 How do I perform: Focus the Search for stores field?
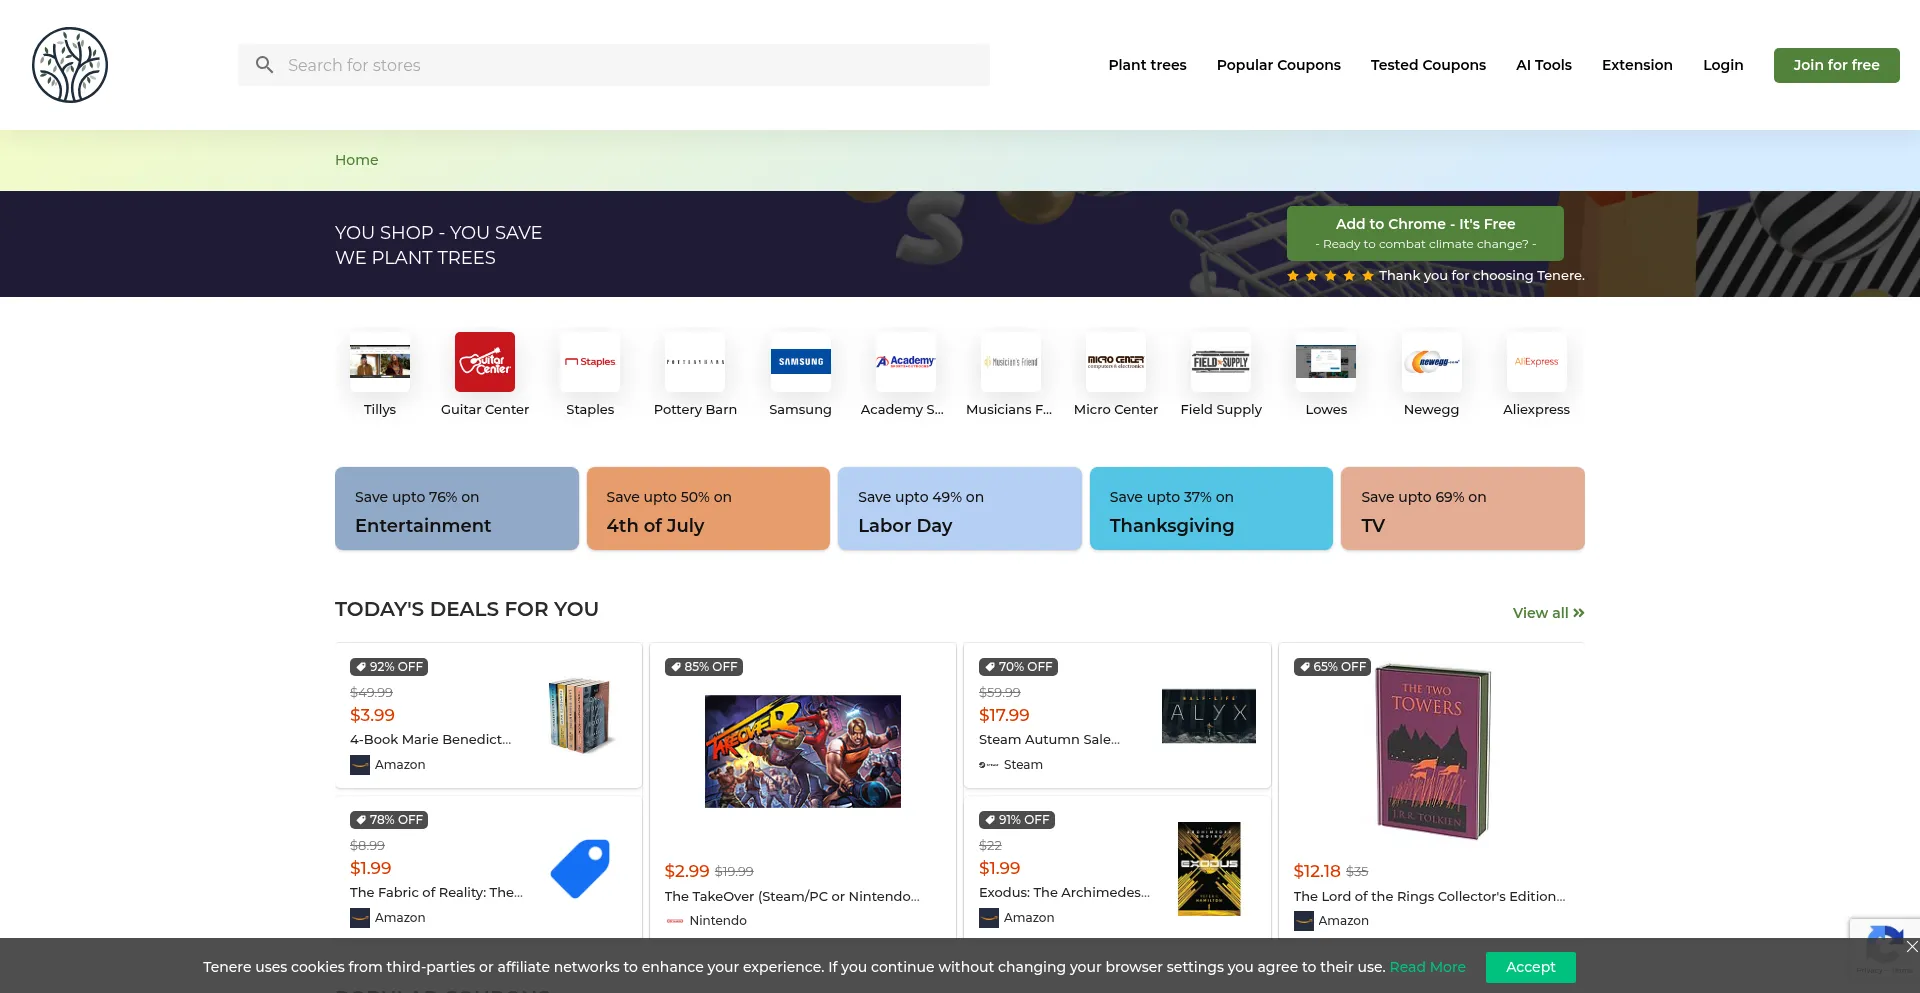pos(630,65)
